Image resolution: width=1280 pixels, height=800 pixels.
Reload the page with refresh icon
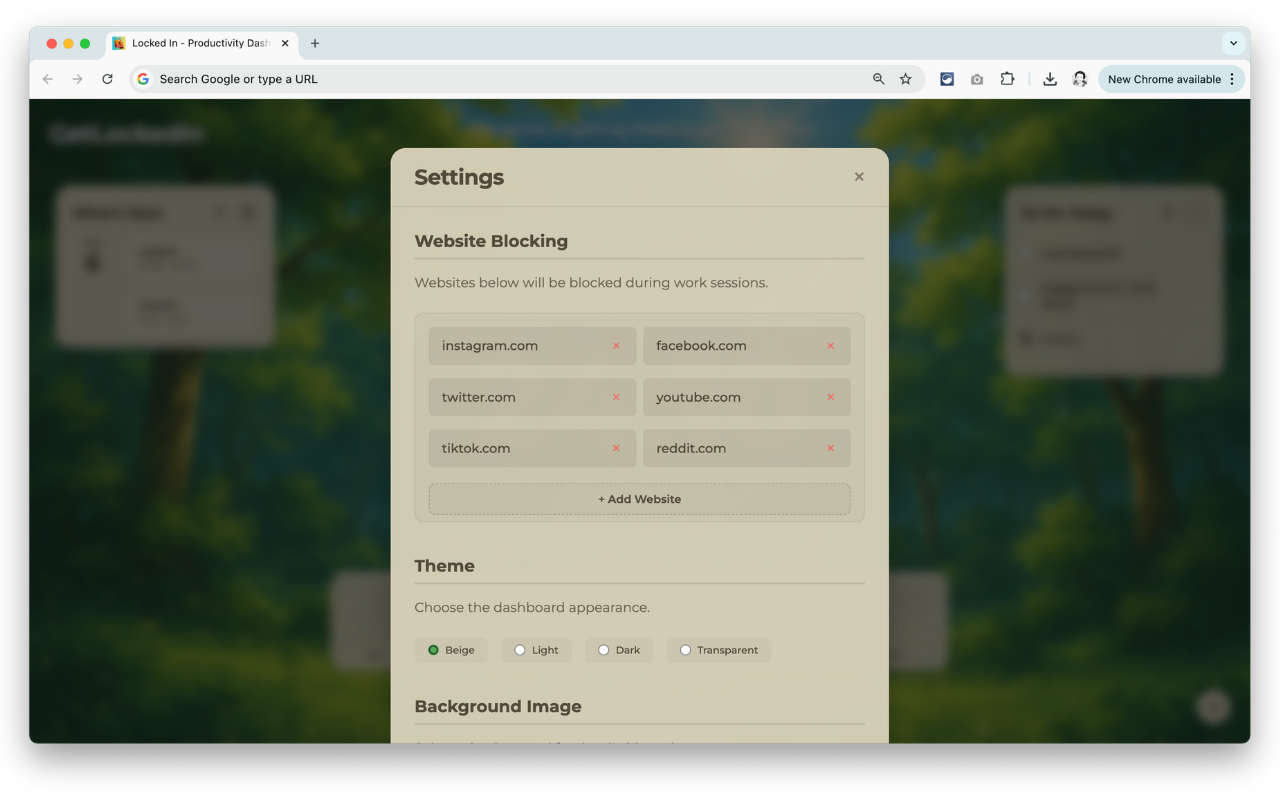[x=107, y=79]
